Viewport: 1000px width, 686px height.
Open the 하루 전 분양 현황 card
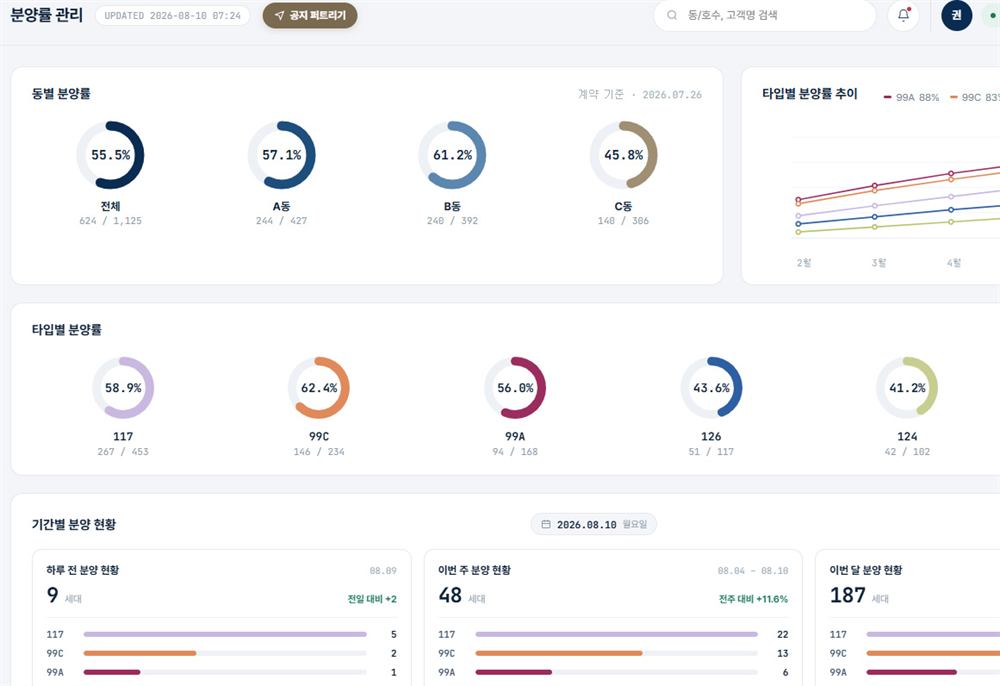click(x=222, y=617)
